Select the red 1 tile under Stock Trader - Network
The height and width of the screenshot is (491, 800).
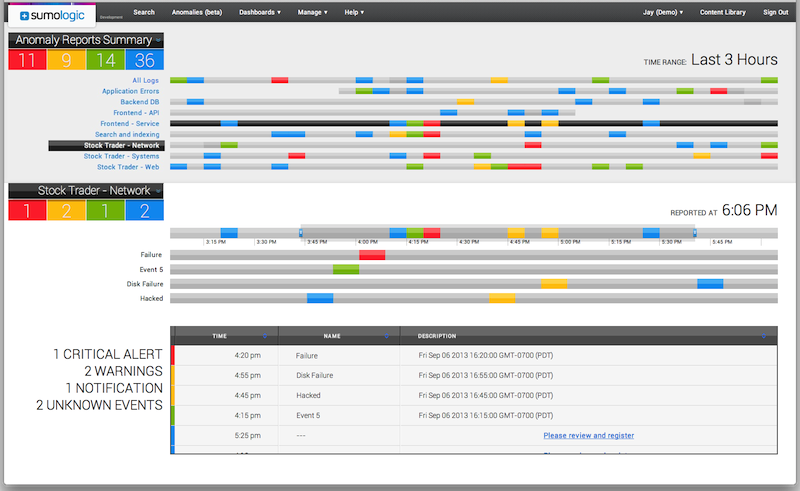(27, 210)
